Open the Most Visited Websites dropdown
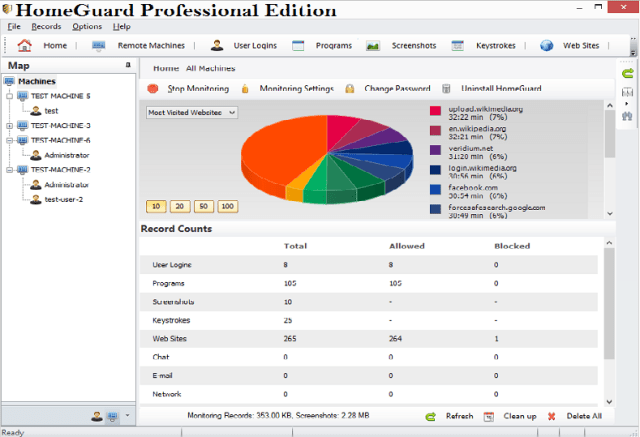 pyautogui.click(x=192, y=113)
